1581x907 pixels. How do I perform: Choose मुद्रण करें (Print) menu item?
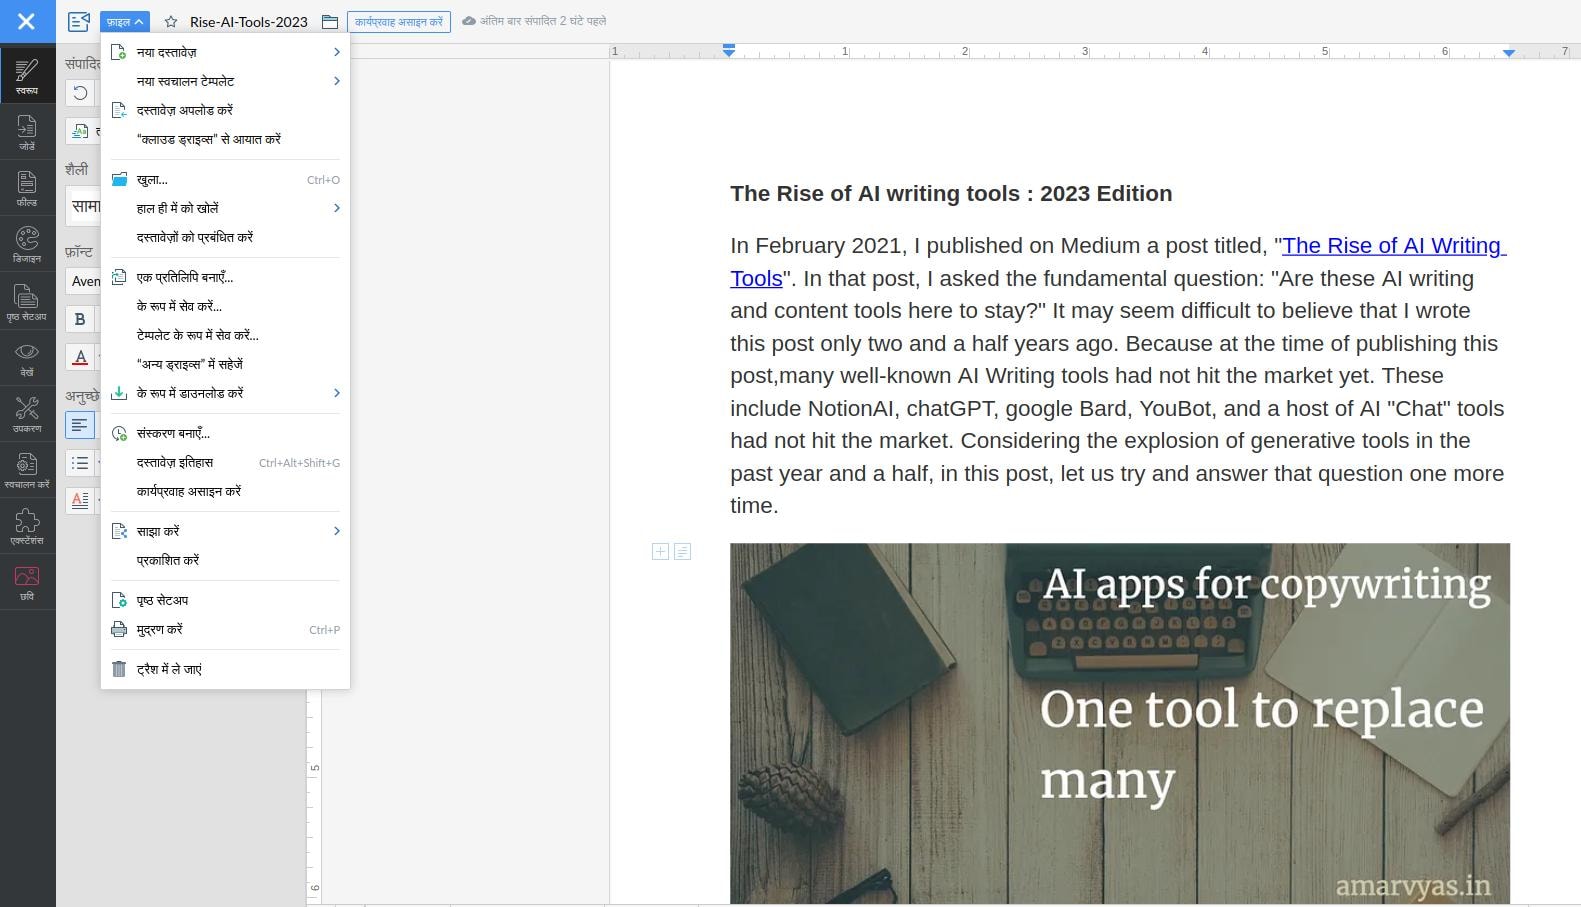[x=225, y=629]
